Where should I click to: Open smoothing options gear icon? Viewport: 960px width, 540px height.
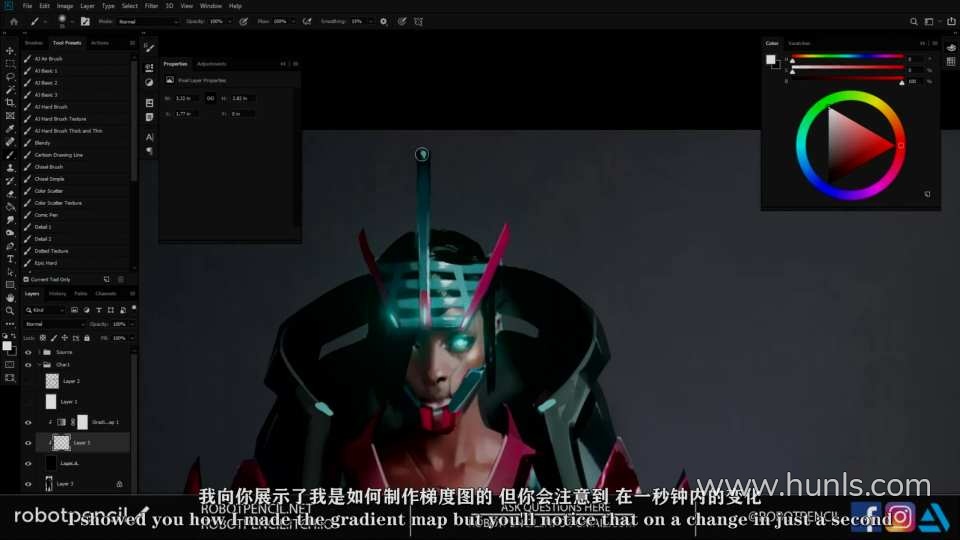[x=383, y=21]
